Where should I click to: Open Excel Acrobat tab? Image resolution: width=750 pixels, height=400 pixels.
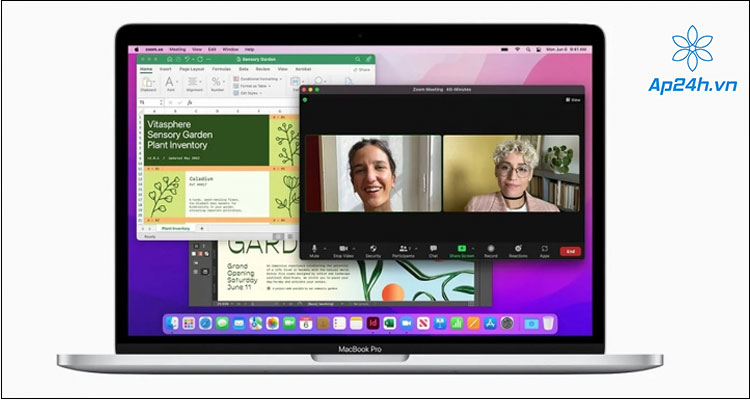pyautogui.click(x=303, y=69)
